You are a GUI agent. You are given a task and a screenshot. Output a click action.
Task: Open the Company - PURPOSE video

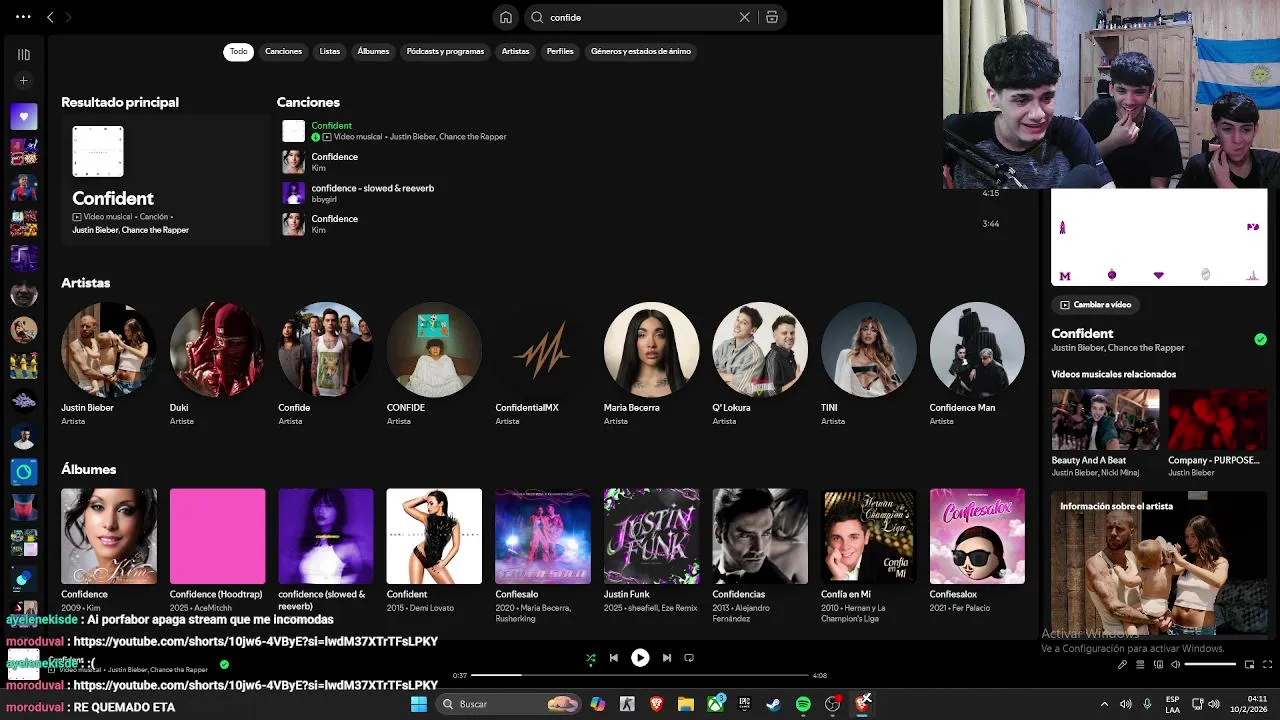[1217, 431]
